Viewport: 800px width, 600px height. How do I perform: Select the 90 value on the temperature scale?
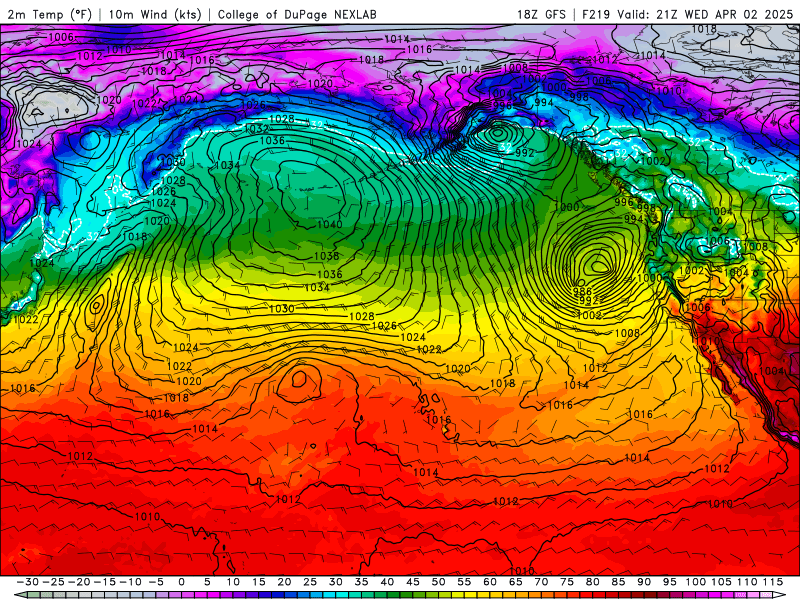644,582
